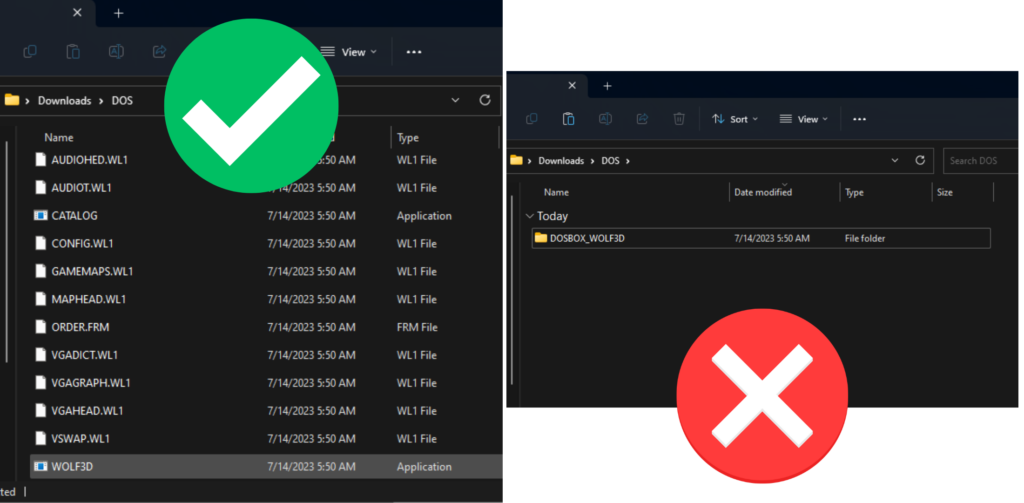Viewport: 1024px width, 503px height.
Task: Select the VGAGRAPH.WL1 file
Action: 267,383
